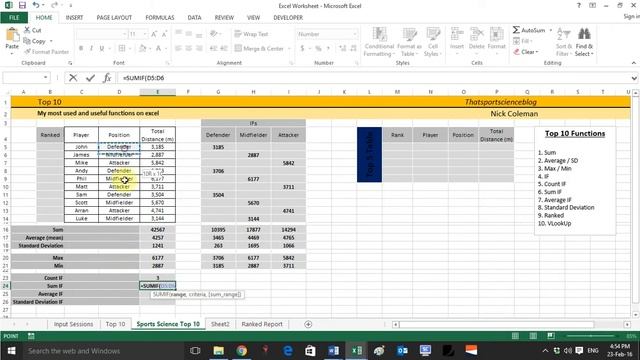
Task: Add a new sheet with the plus icon
Action: [308, 324]
